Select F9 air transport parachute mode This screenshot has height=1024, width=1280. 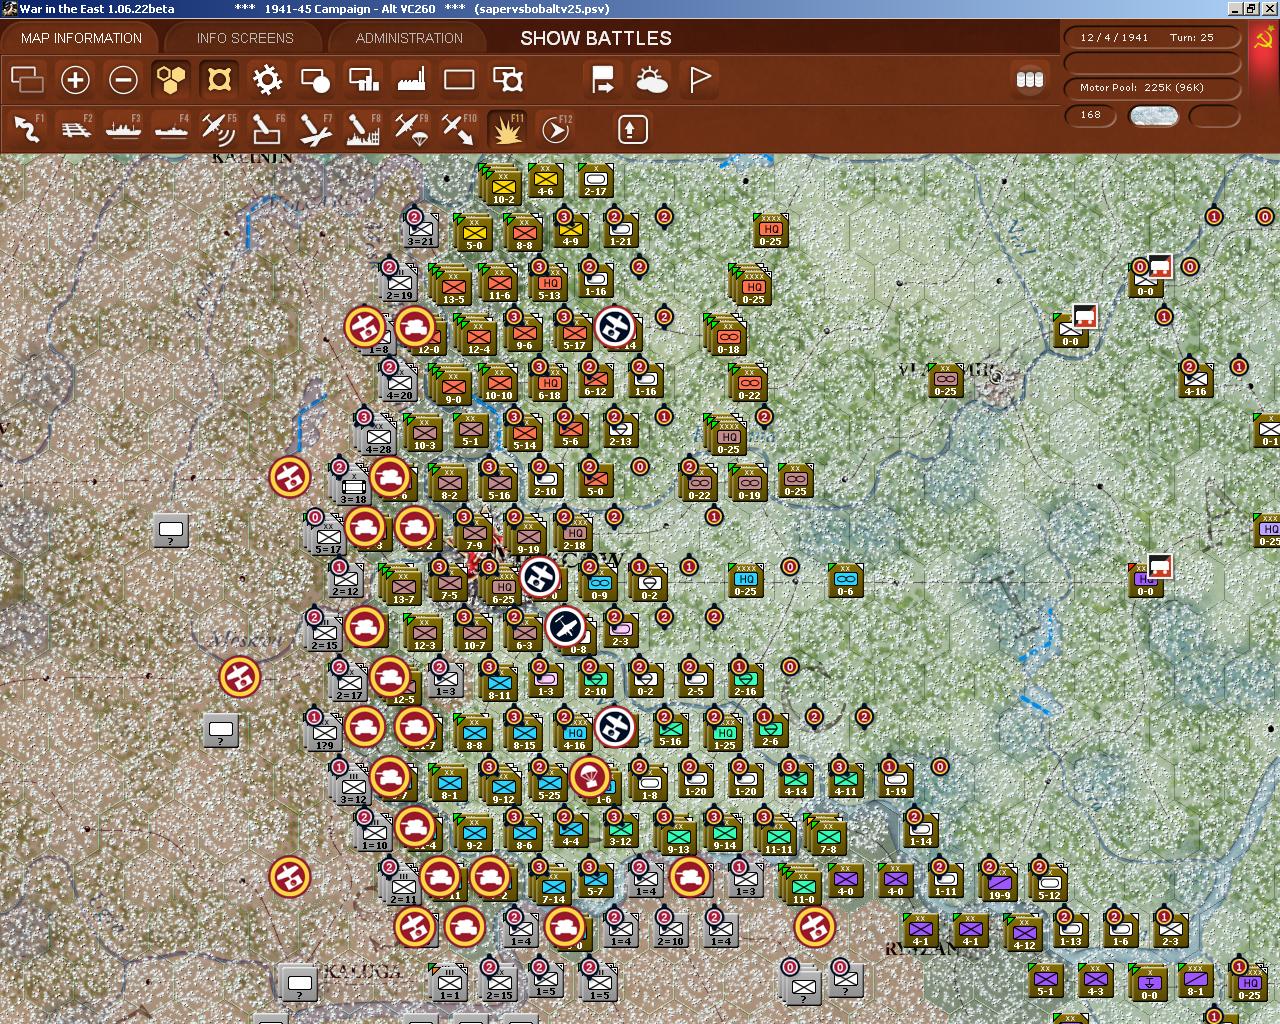click(411, 129)
